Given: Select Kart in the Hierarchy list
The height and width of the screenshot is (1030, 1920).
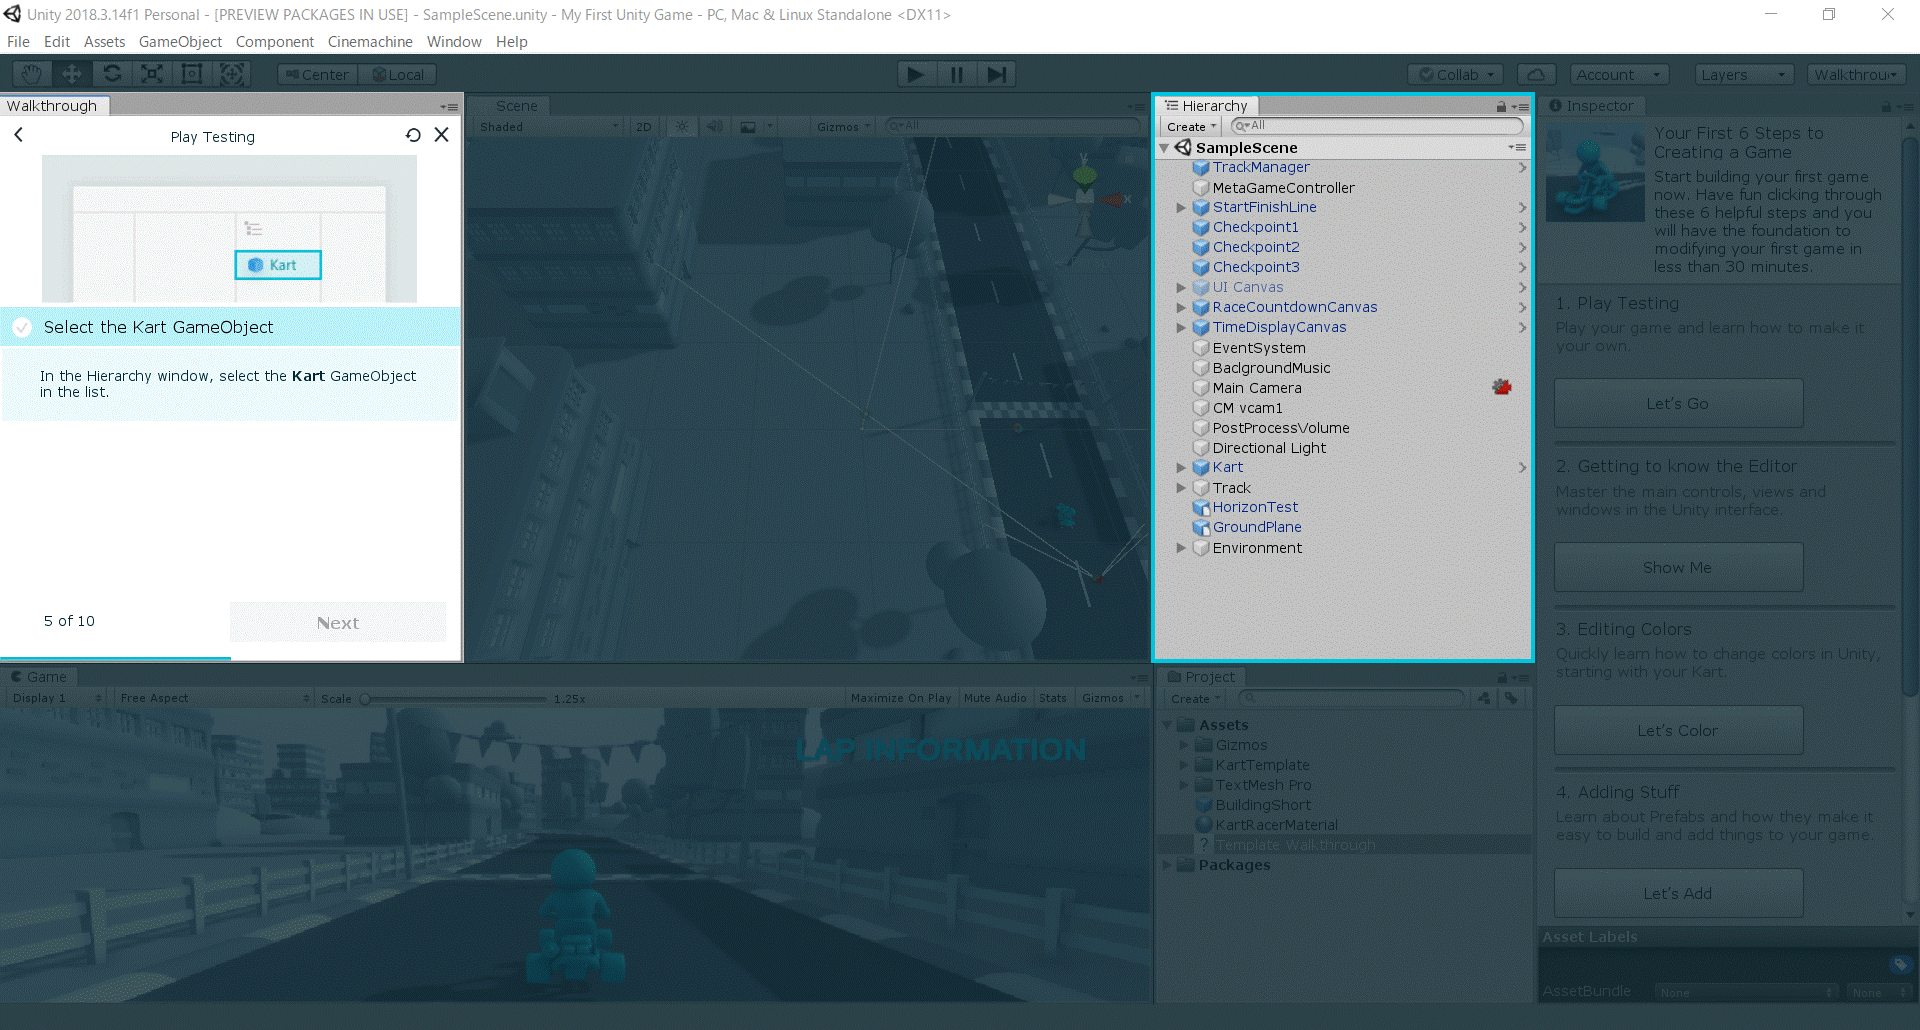Looking at the screenshot, I should coord(1228,468).
